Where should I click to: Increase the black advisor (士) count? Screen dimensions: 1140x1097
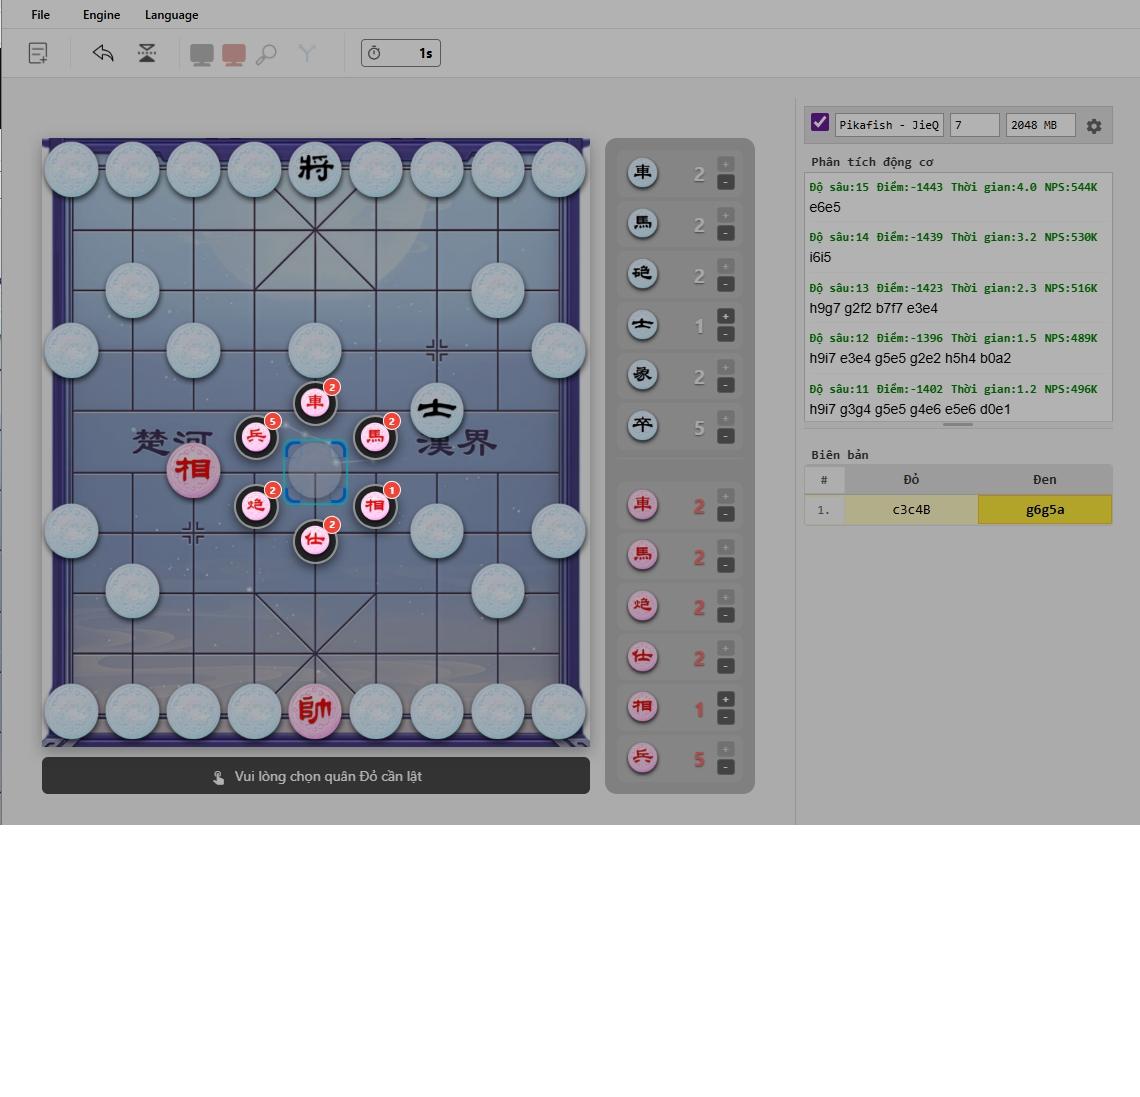coord(726,317)
